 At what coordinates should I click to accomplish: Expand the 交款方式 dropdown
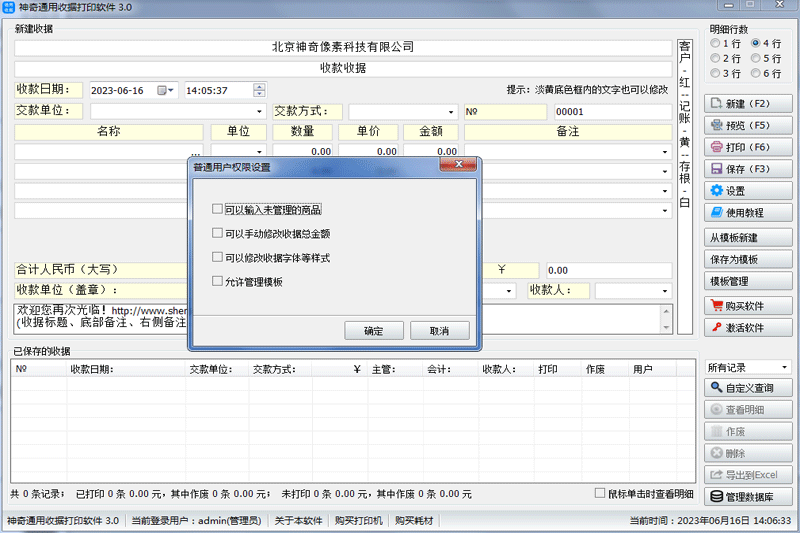451,112
